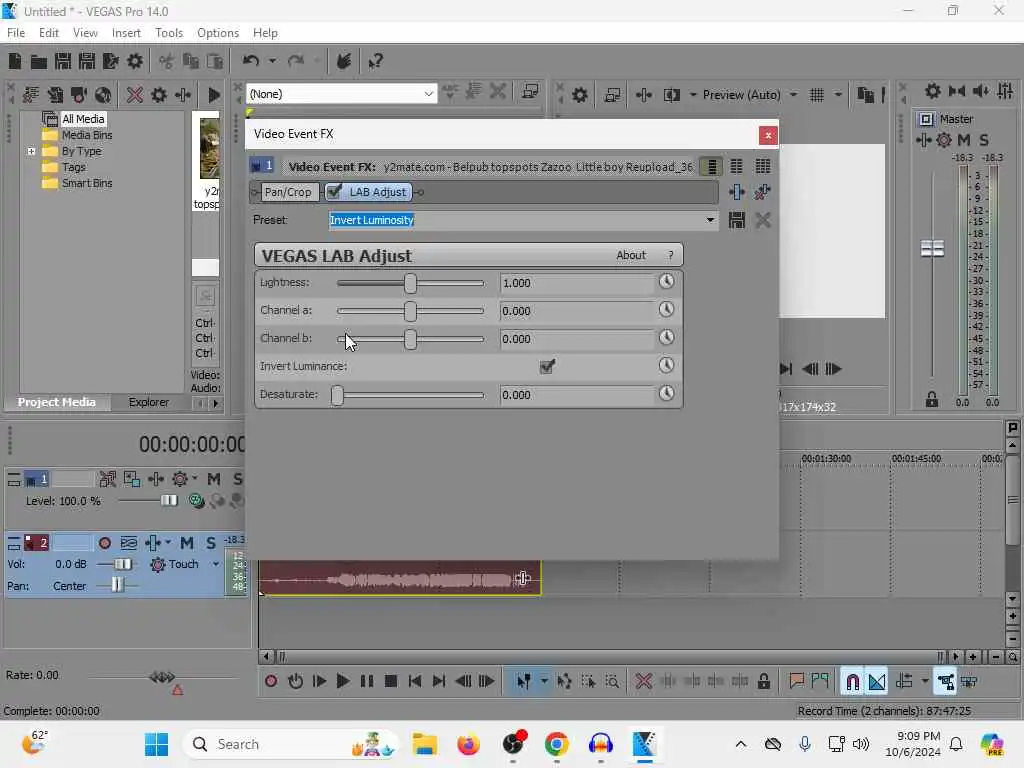Image resolution: width=1024 pixels, height=768 pixels.
Task: Click the Open folder icon in main toolbar
Action: click(x=39, y=61)
